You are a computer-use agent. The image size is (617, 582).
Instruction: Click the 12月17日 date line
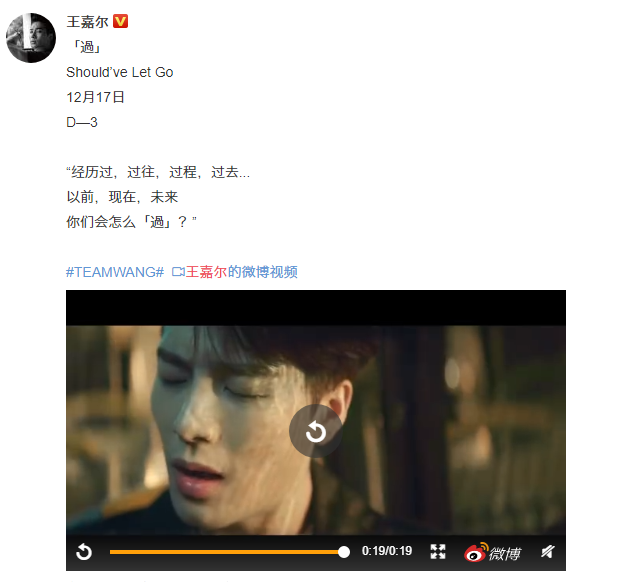(x=95, y=97)
